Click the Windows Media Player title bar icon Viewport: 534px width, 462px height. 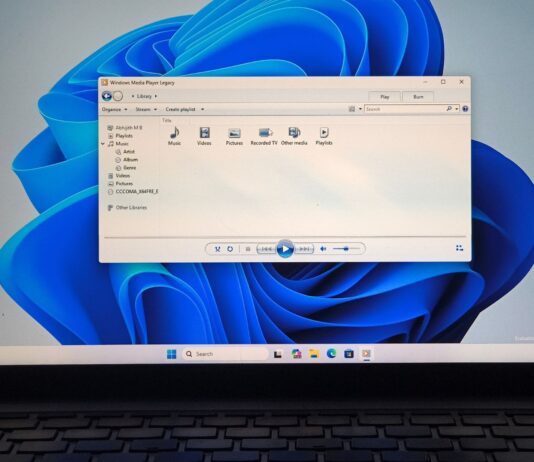pos(105,82)
